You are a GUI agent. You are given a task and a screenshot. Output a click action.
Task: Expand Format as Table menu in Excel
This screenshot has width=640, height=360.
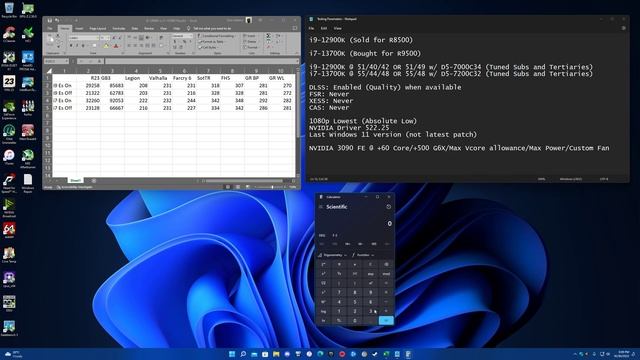pyautogui.click(x=211, y=42)
